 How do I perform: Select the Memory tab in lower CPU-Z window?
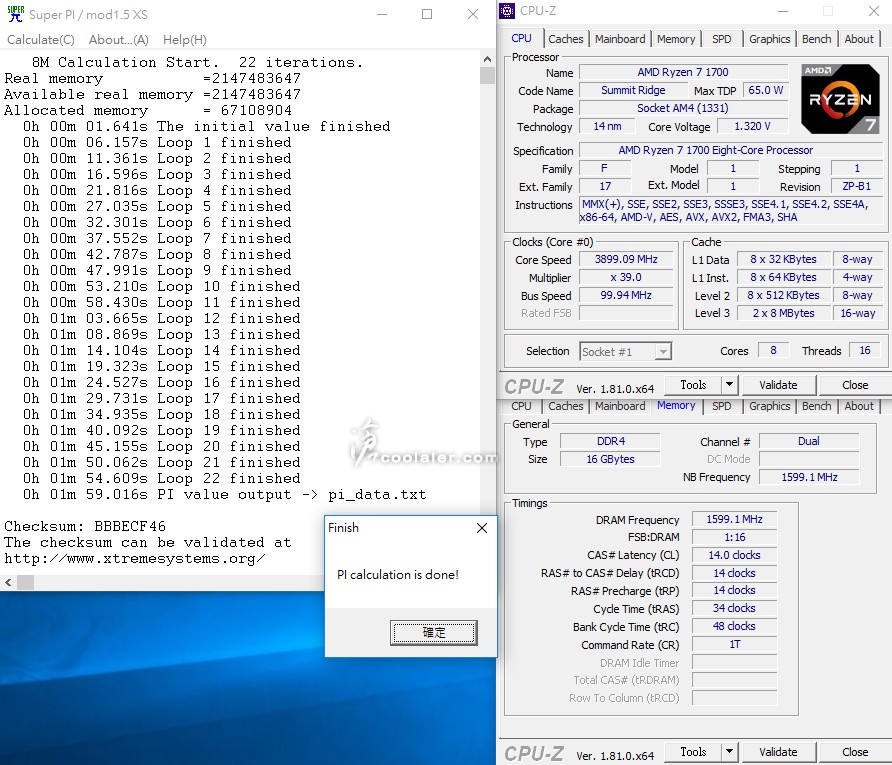pos(676,406)
